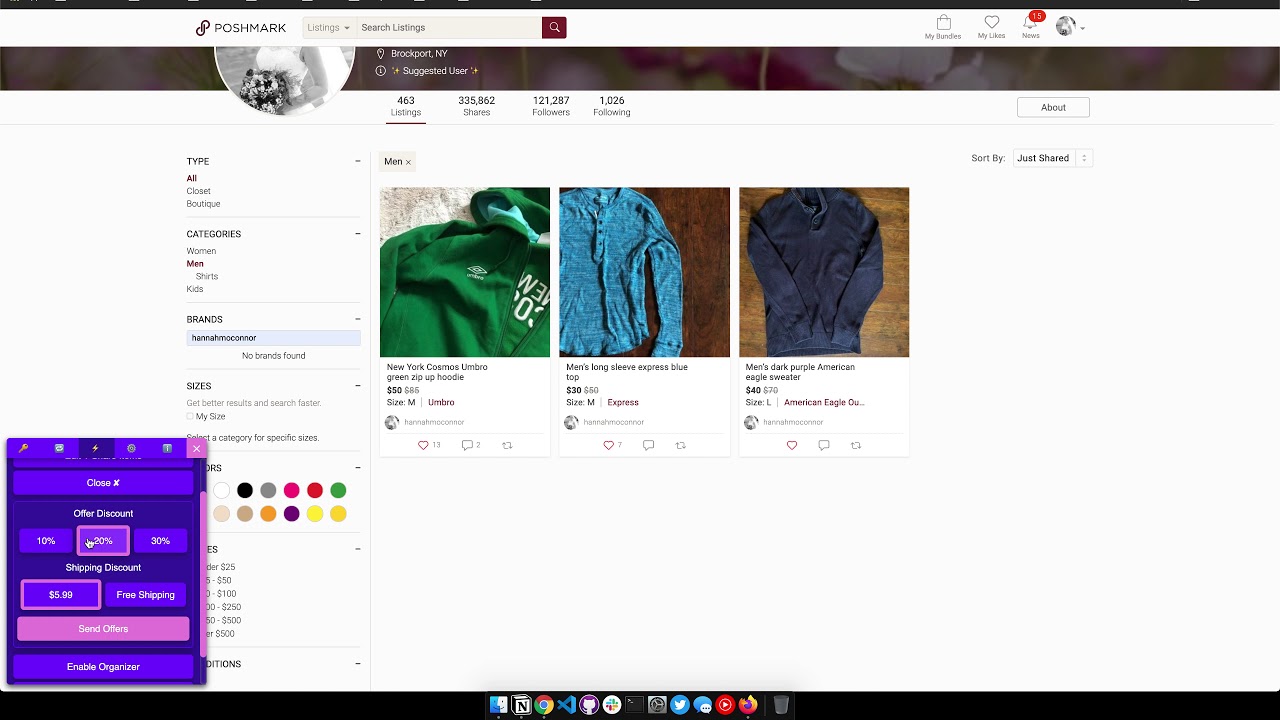Choose the Free Shipping discount option

pyautogui.click(x=146, y=595)
